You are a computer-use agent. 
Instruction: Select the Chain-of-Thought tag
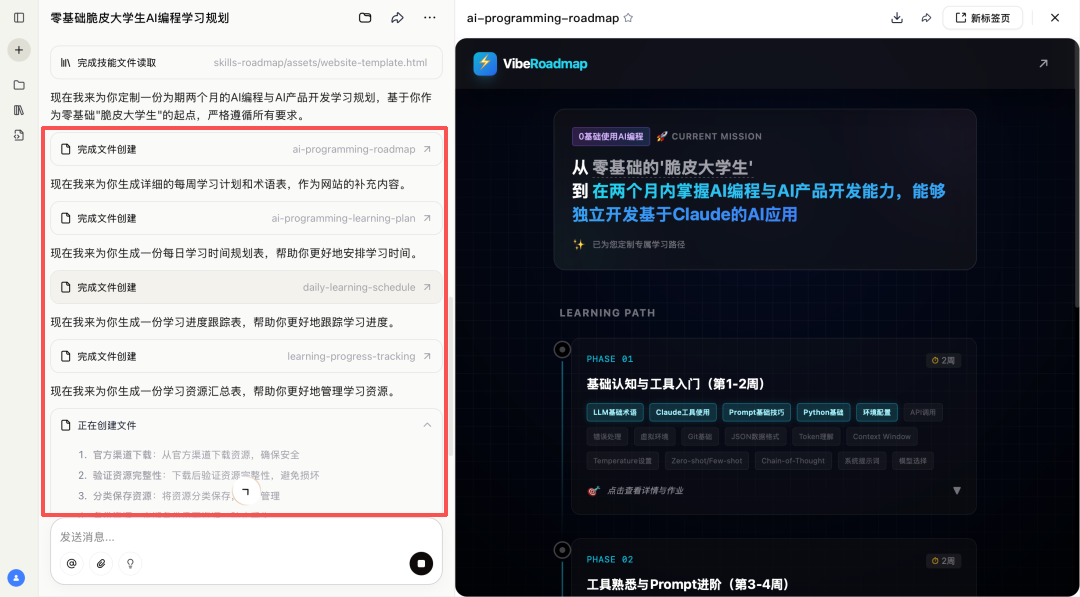(x=793, y=461)
